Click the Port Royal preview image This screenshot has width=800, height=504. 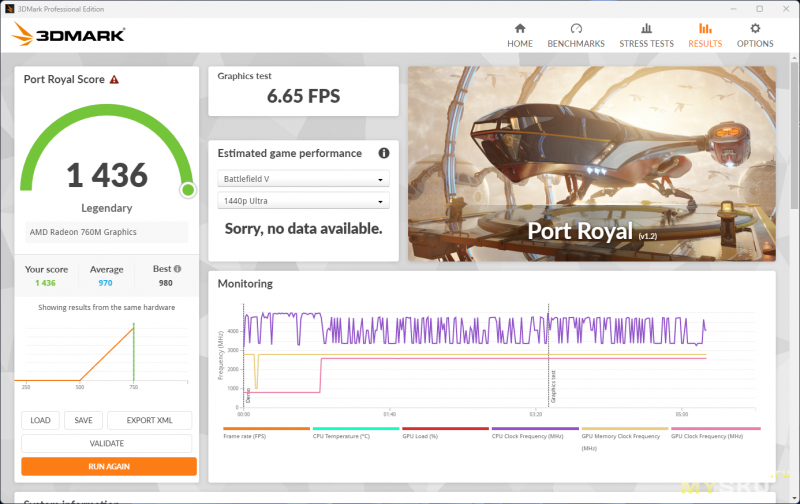pyautogui.click(x=592, y=164)
